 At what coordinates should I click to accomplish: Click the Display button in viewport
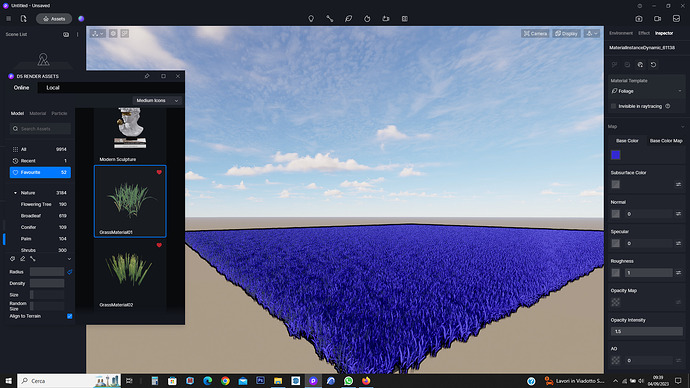coord(566,33)
